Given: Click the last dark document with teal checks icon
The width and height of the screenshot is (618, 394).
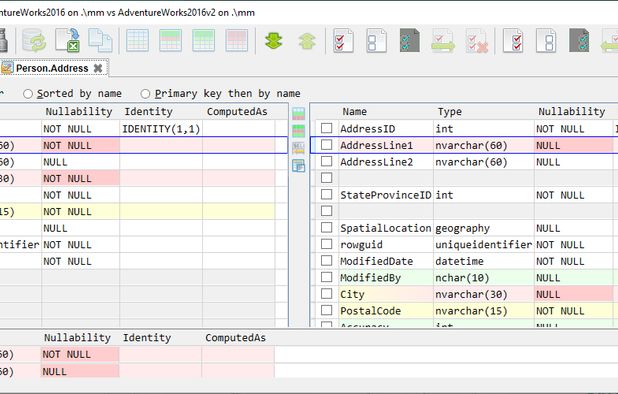Looking at the screenshot, I should [579, 40].
